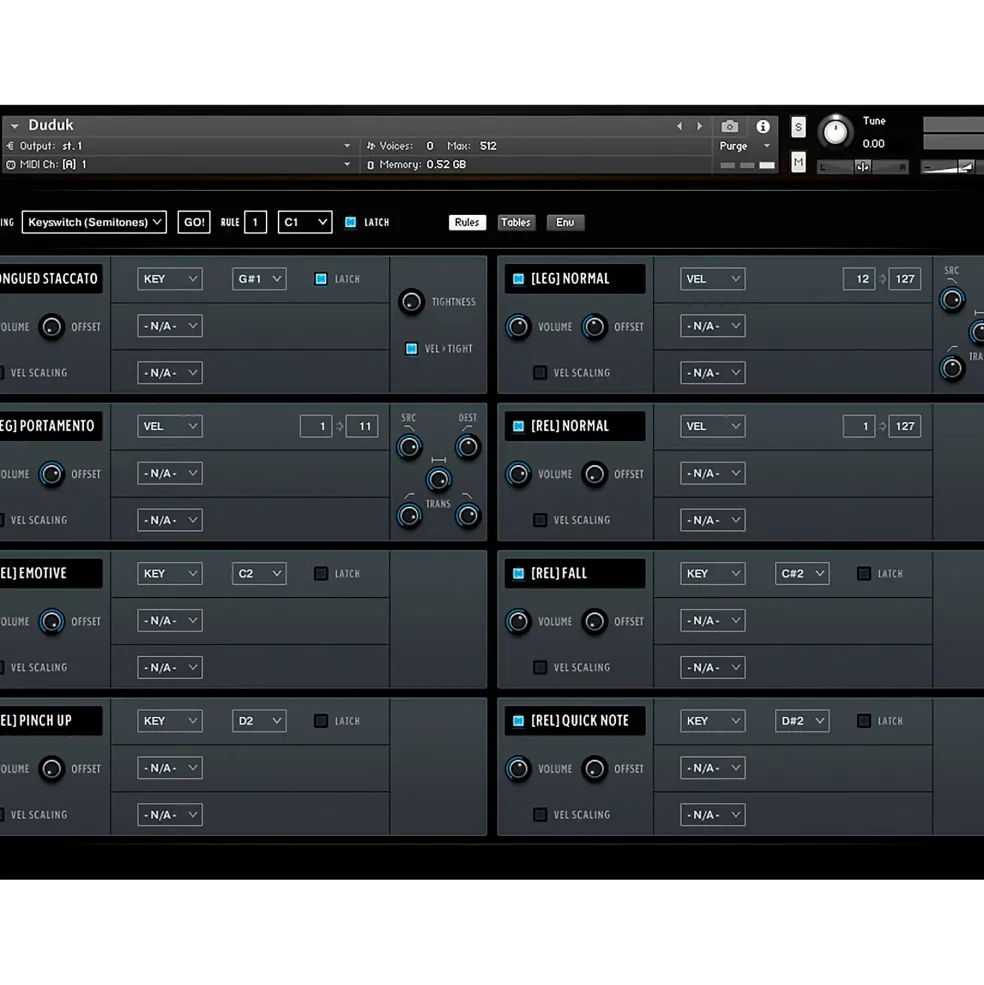
Task: Click the Portamento volume/offset knob
Action: 52,474
